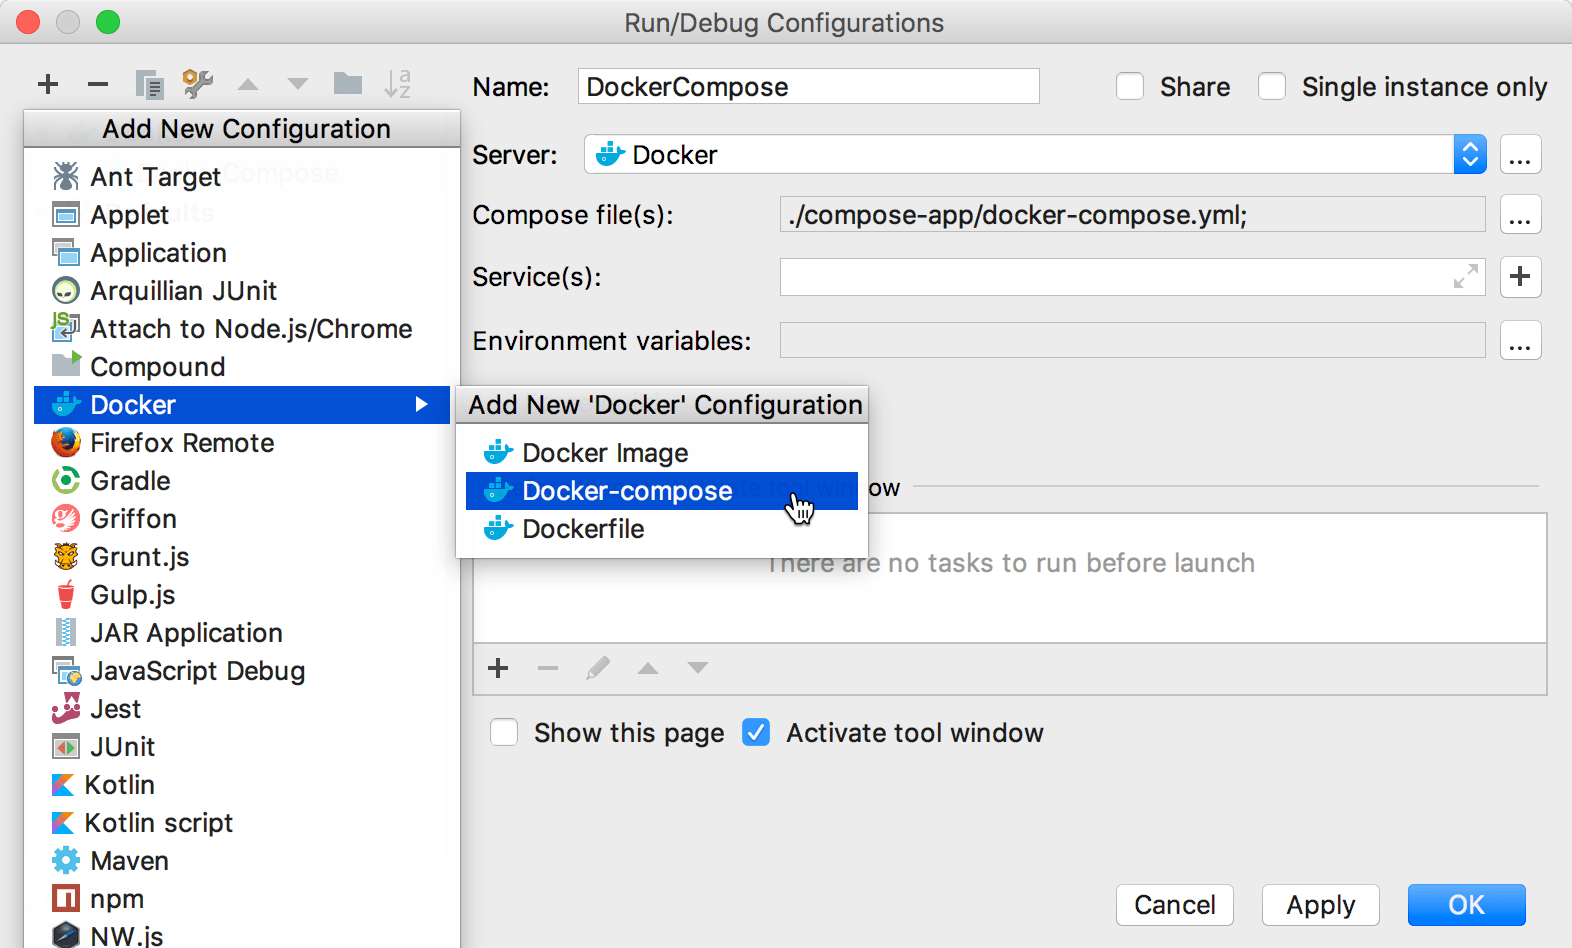The height and width of the screenshot is (948, 1572).
Task: Choose the Maven gear icon
Action: pos(65,860)
